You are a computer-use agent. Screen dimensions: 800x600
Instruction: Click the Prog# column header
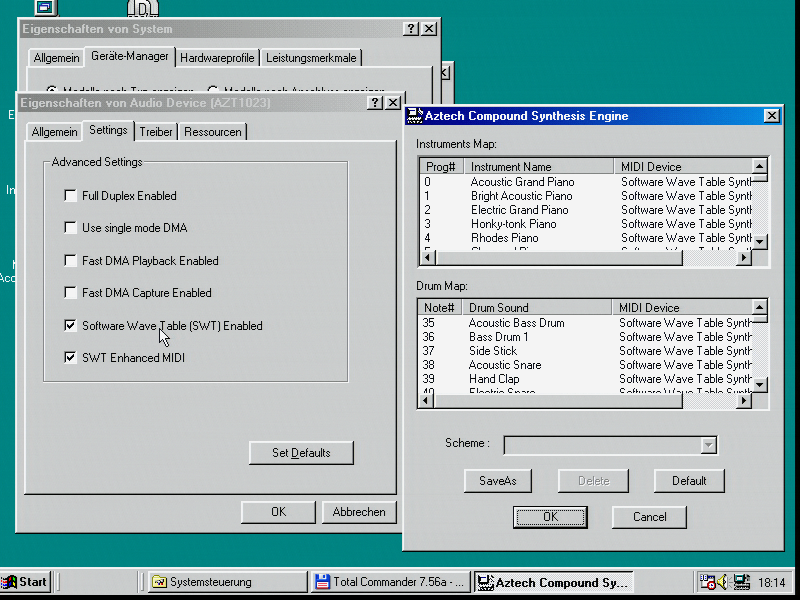[x=442, y=167]
